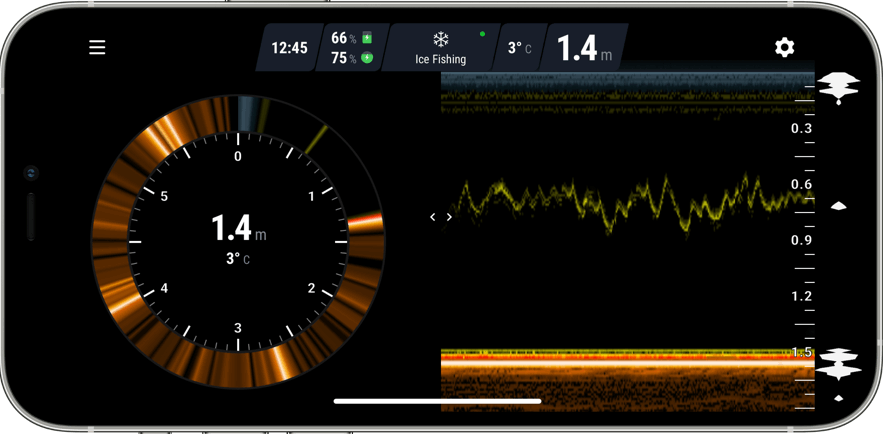Tap the 2 mark on the flasher dial
The image size is (883, 434).
(x=311, y=288)
